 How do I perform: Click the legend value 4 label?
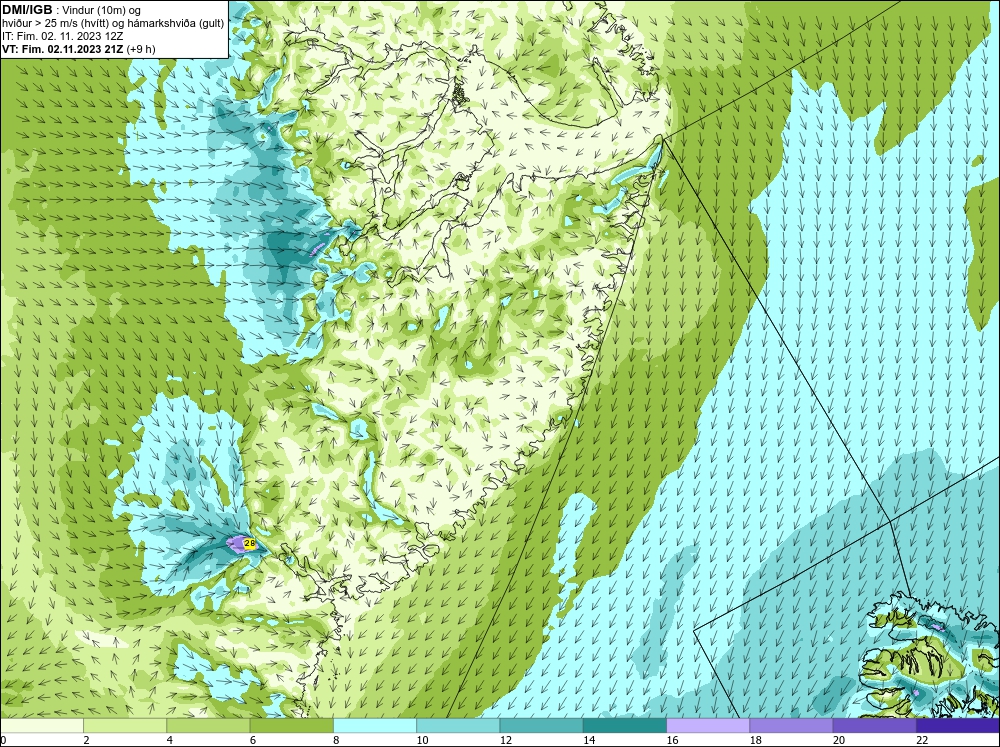[170, 740]
